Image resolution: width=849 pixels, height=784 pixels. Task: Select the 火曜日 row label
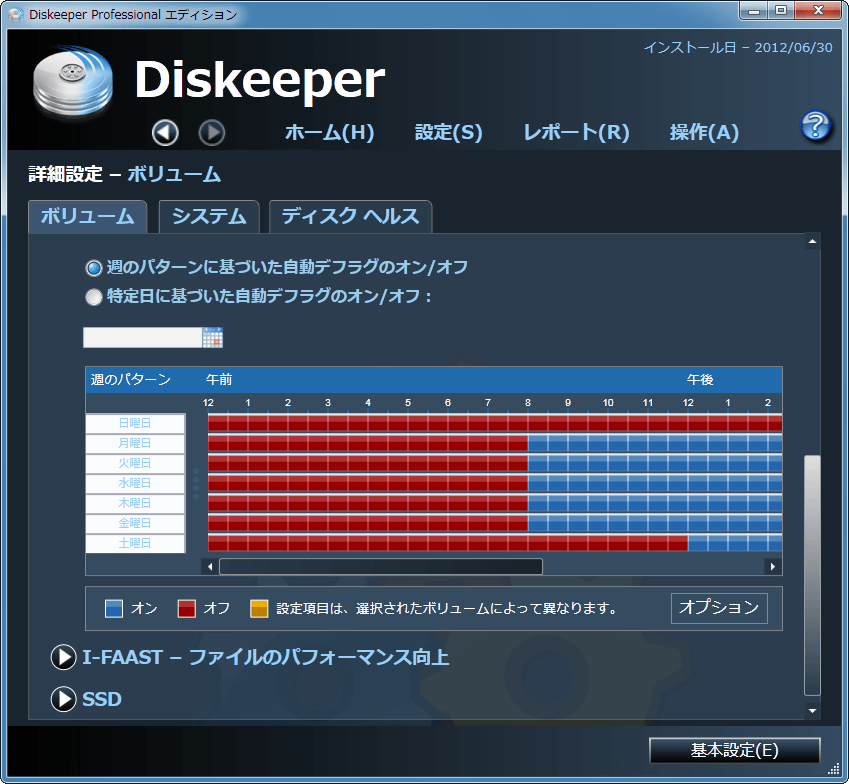click(135, 463)
